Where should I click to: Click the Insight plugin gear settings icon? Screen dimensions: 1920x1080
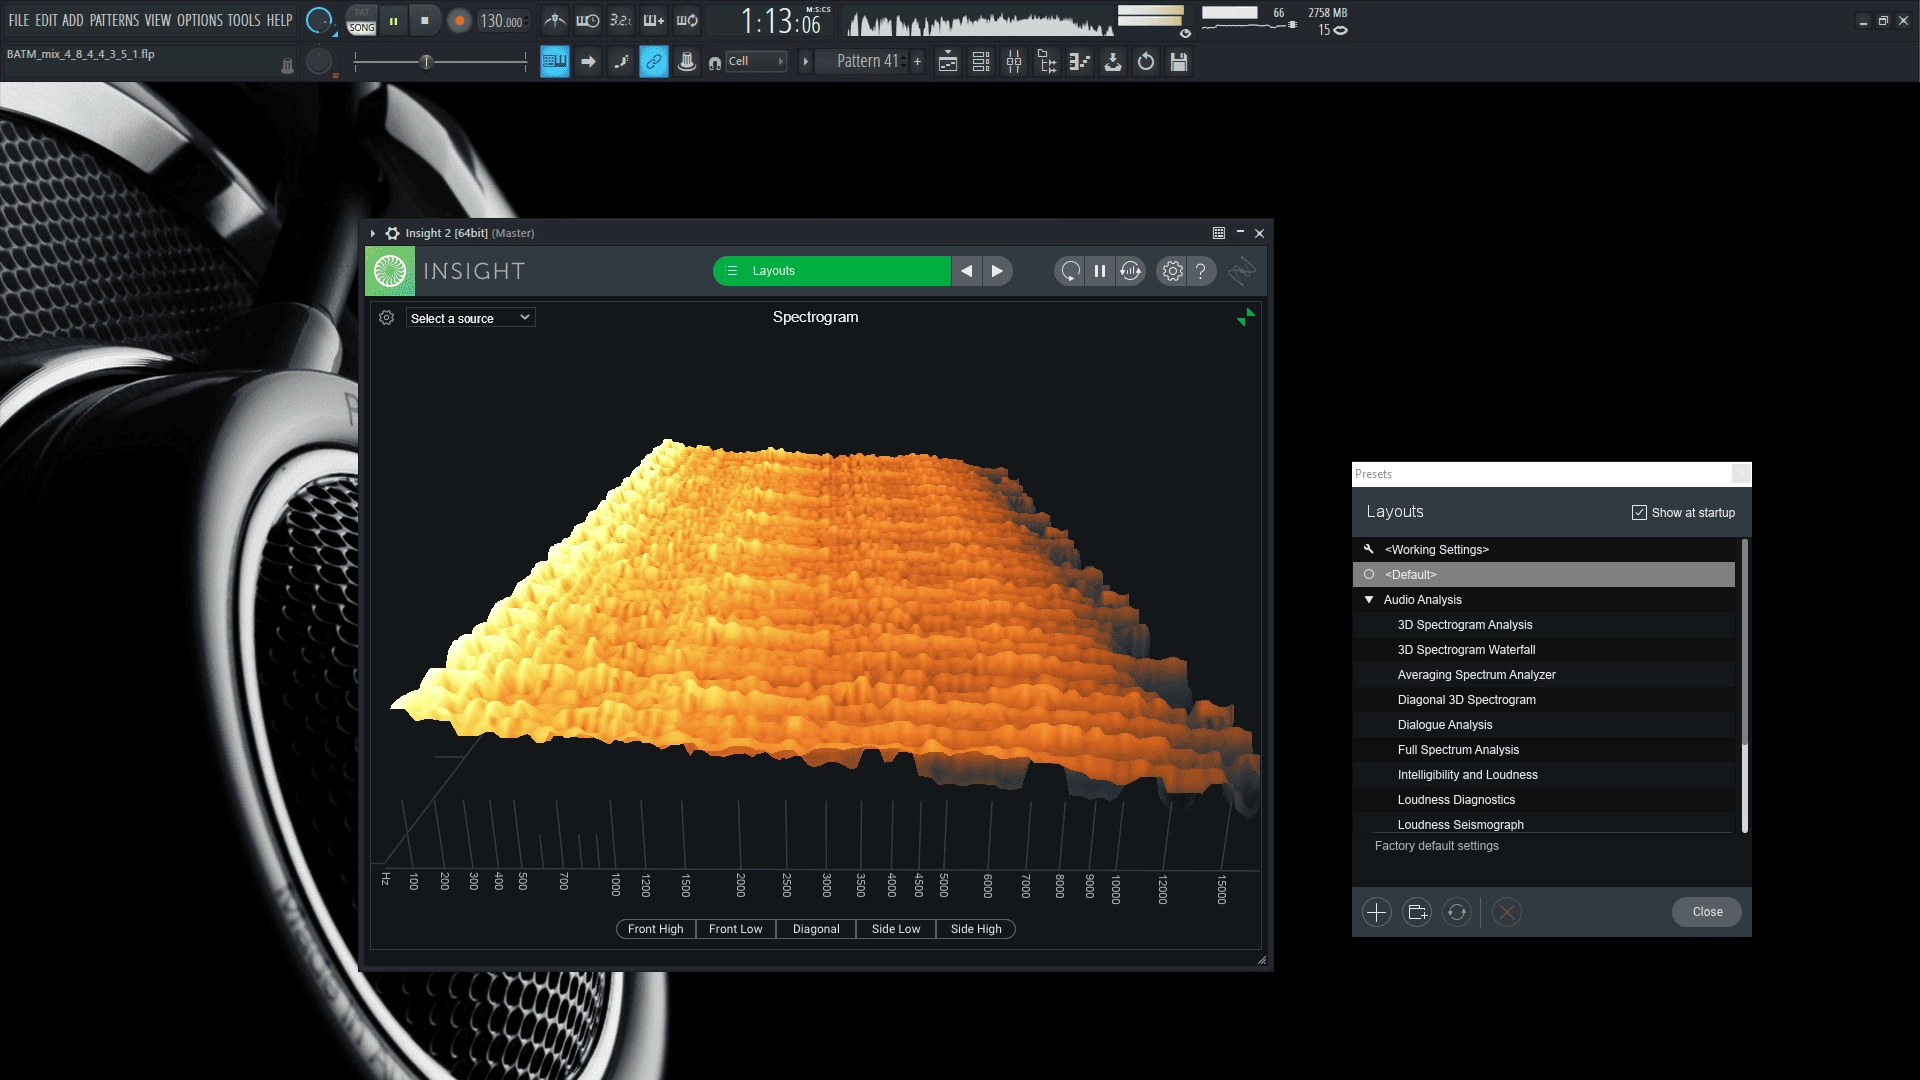[x=393, y=233]
